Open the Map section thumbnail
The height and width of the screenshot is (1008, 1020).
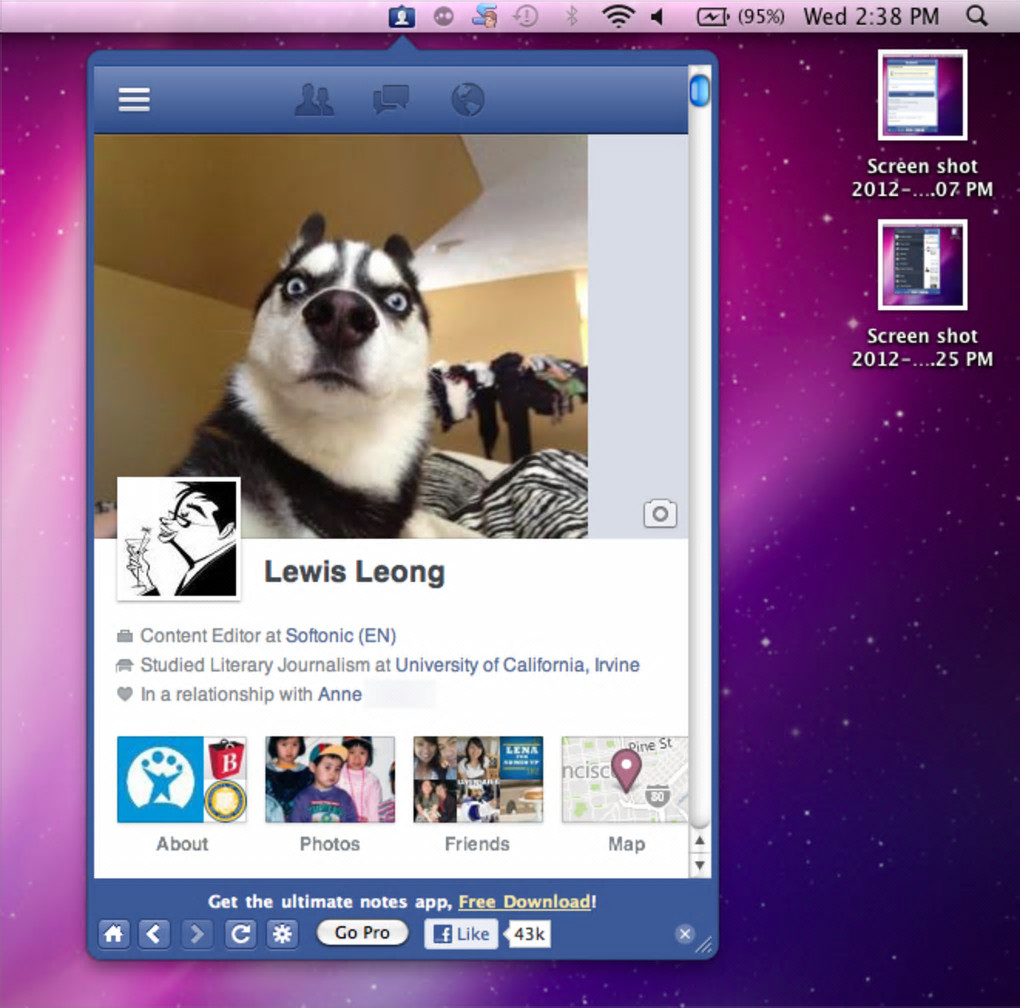pos(624,779)
